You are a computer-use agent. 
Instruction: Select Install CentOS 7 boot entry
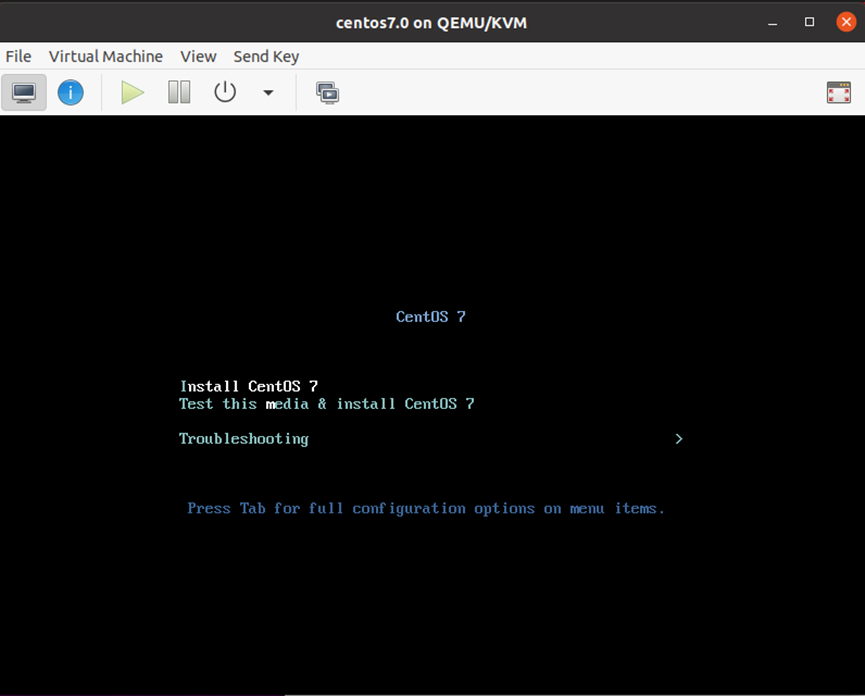(249, 386)
